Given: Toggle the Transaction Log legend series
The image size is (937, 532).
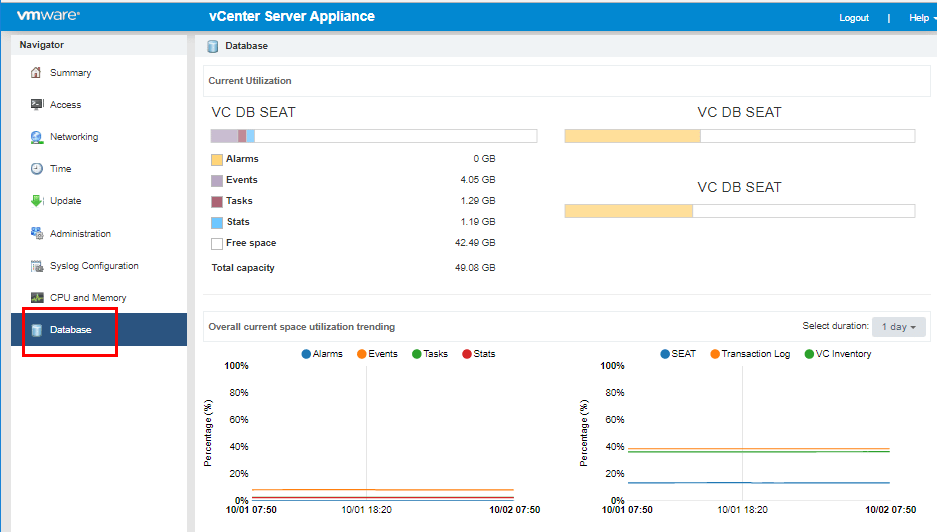Looking at the screenshot, I should click(749, 354).
